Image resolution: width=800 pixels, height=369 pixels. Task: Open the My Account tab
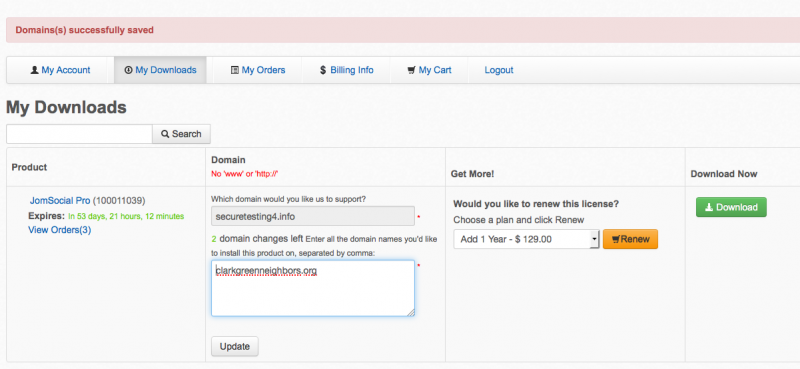(x=60, y=70)
